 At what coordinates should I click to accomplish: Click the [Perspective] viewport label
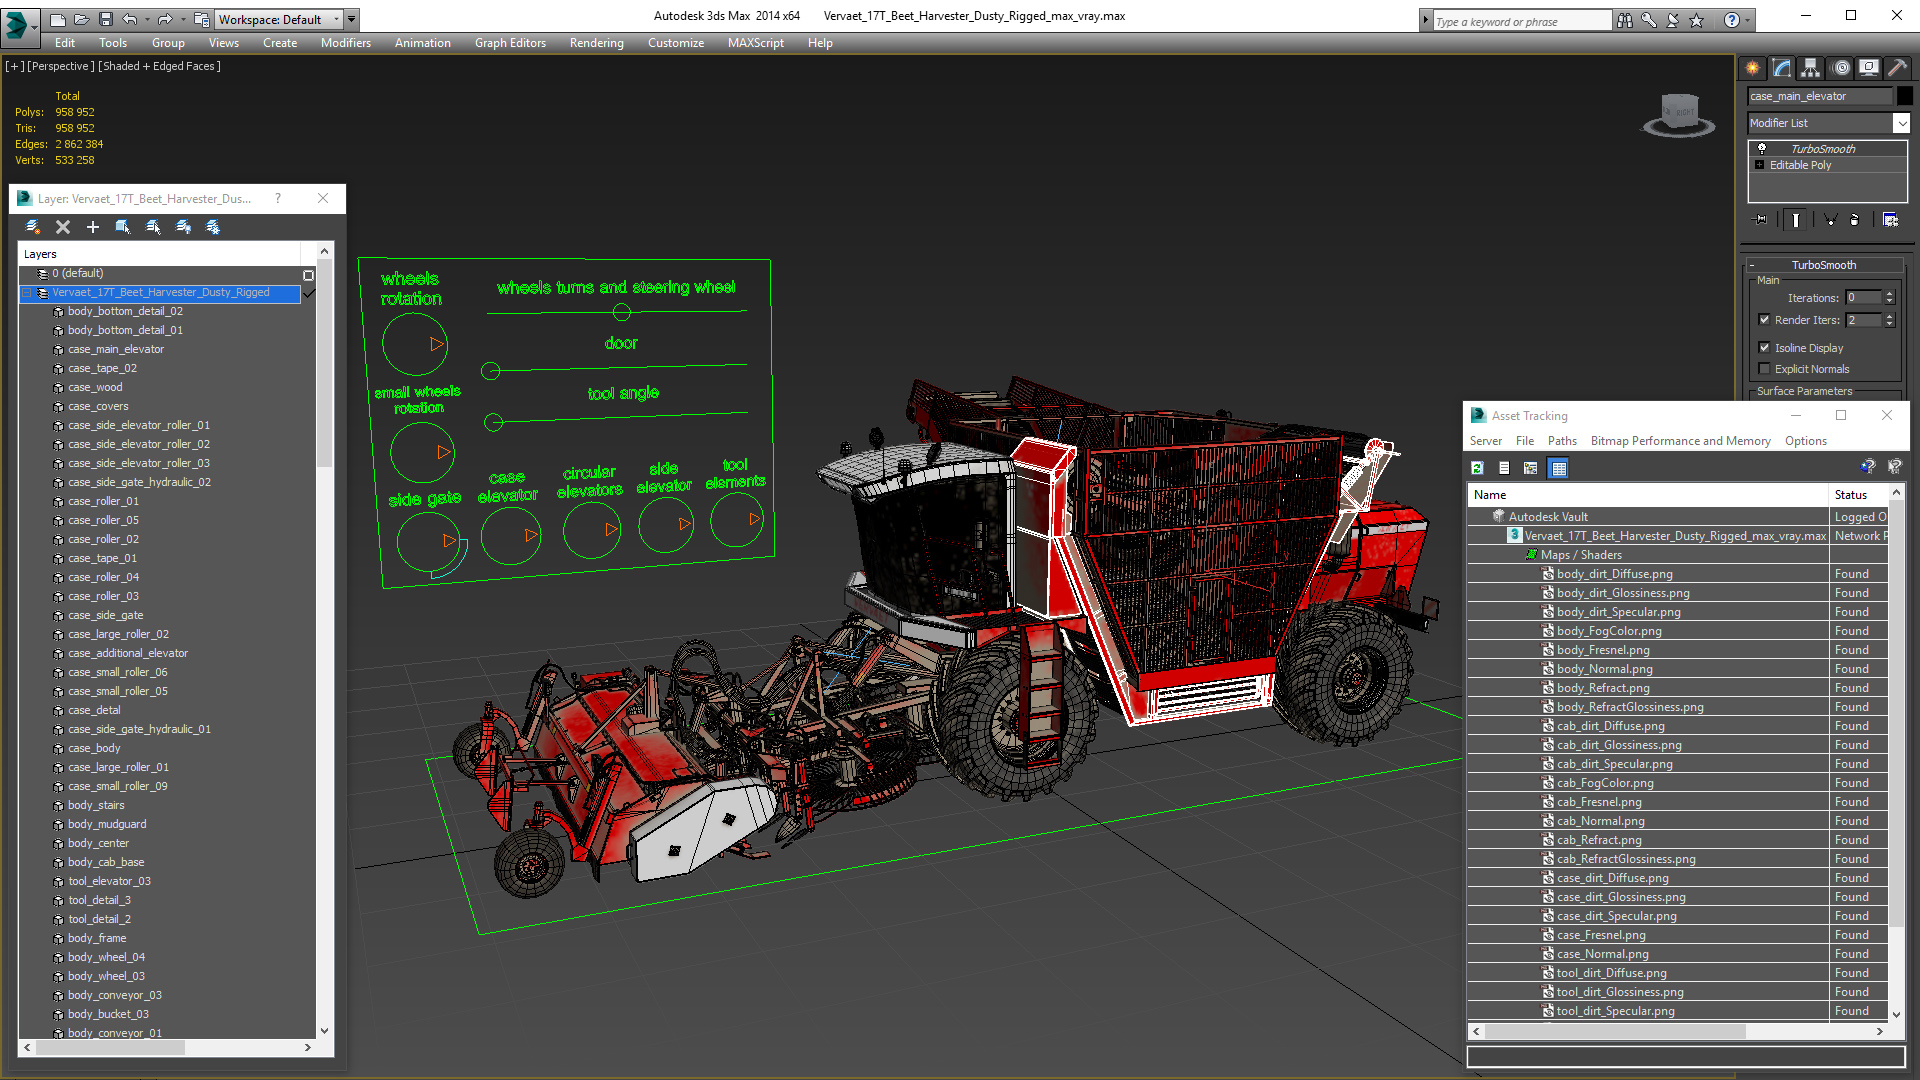coord(60,66)
